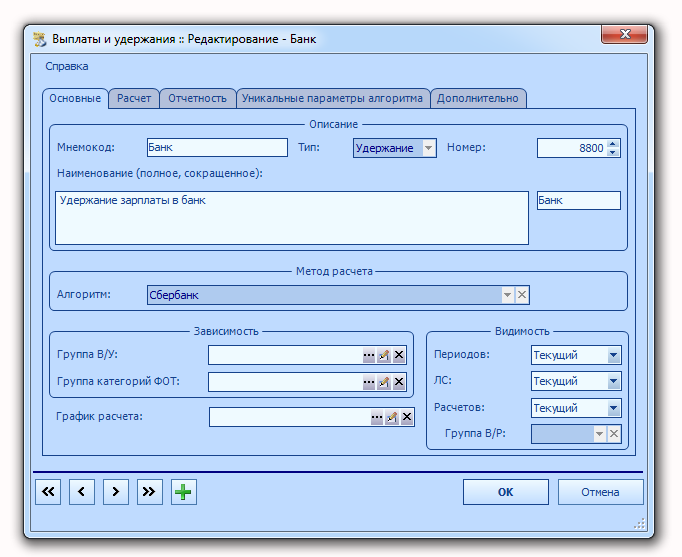Open browse dialog for Группа В/У field

click(x=368, y=355)
